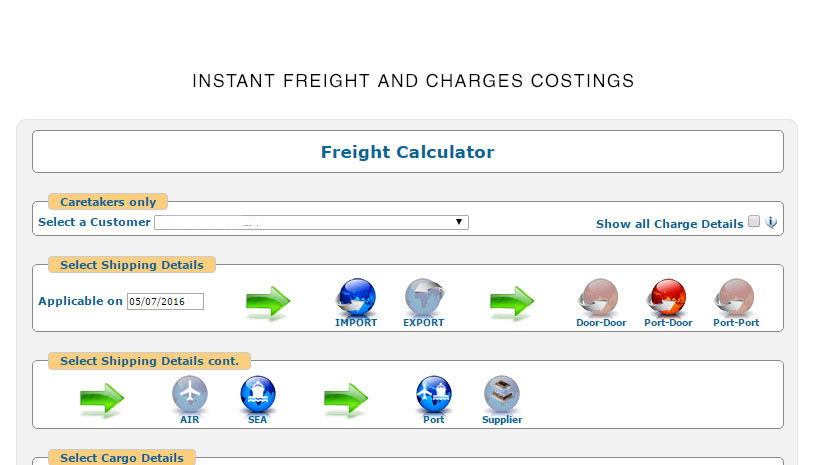Click the Applicable on date field
Screen dimensions: 819x465
165,301
